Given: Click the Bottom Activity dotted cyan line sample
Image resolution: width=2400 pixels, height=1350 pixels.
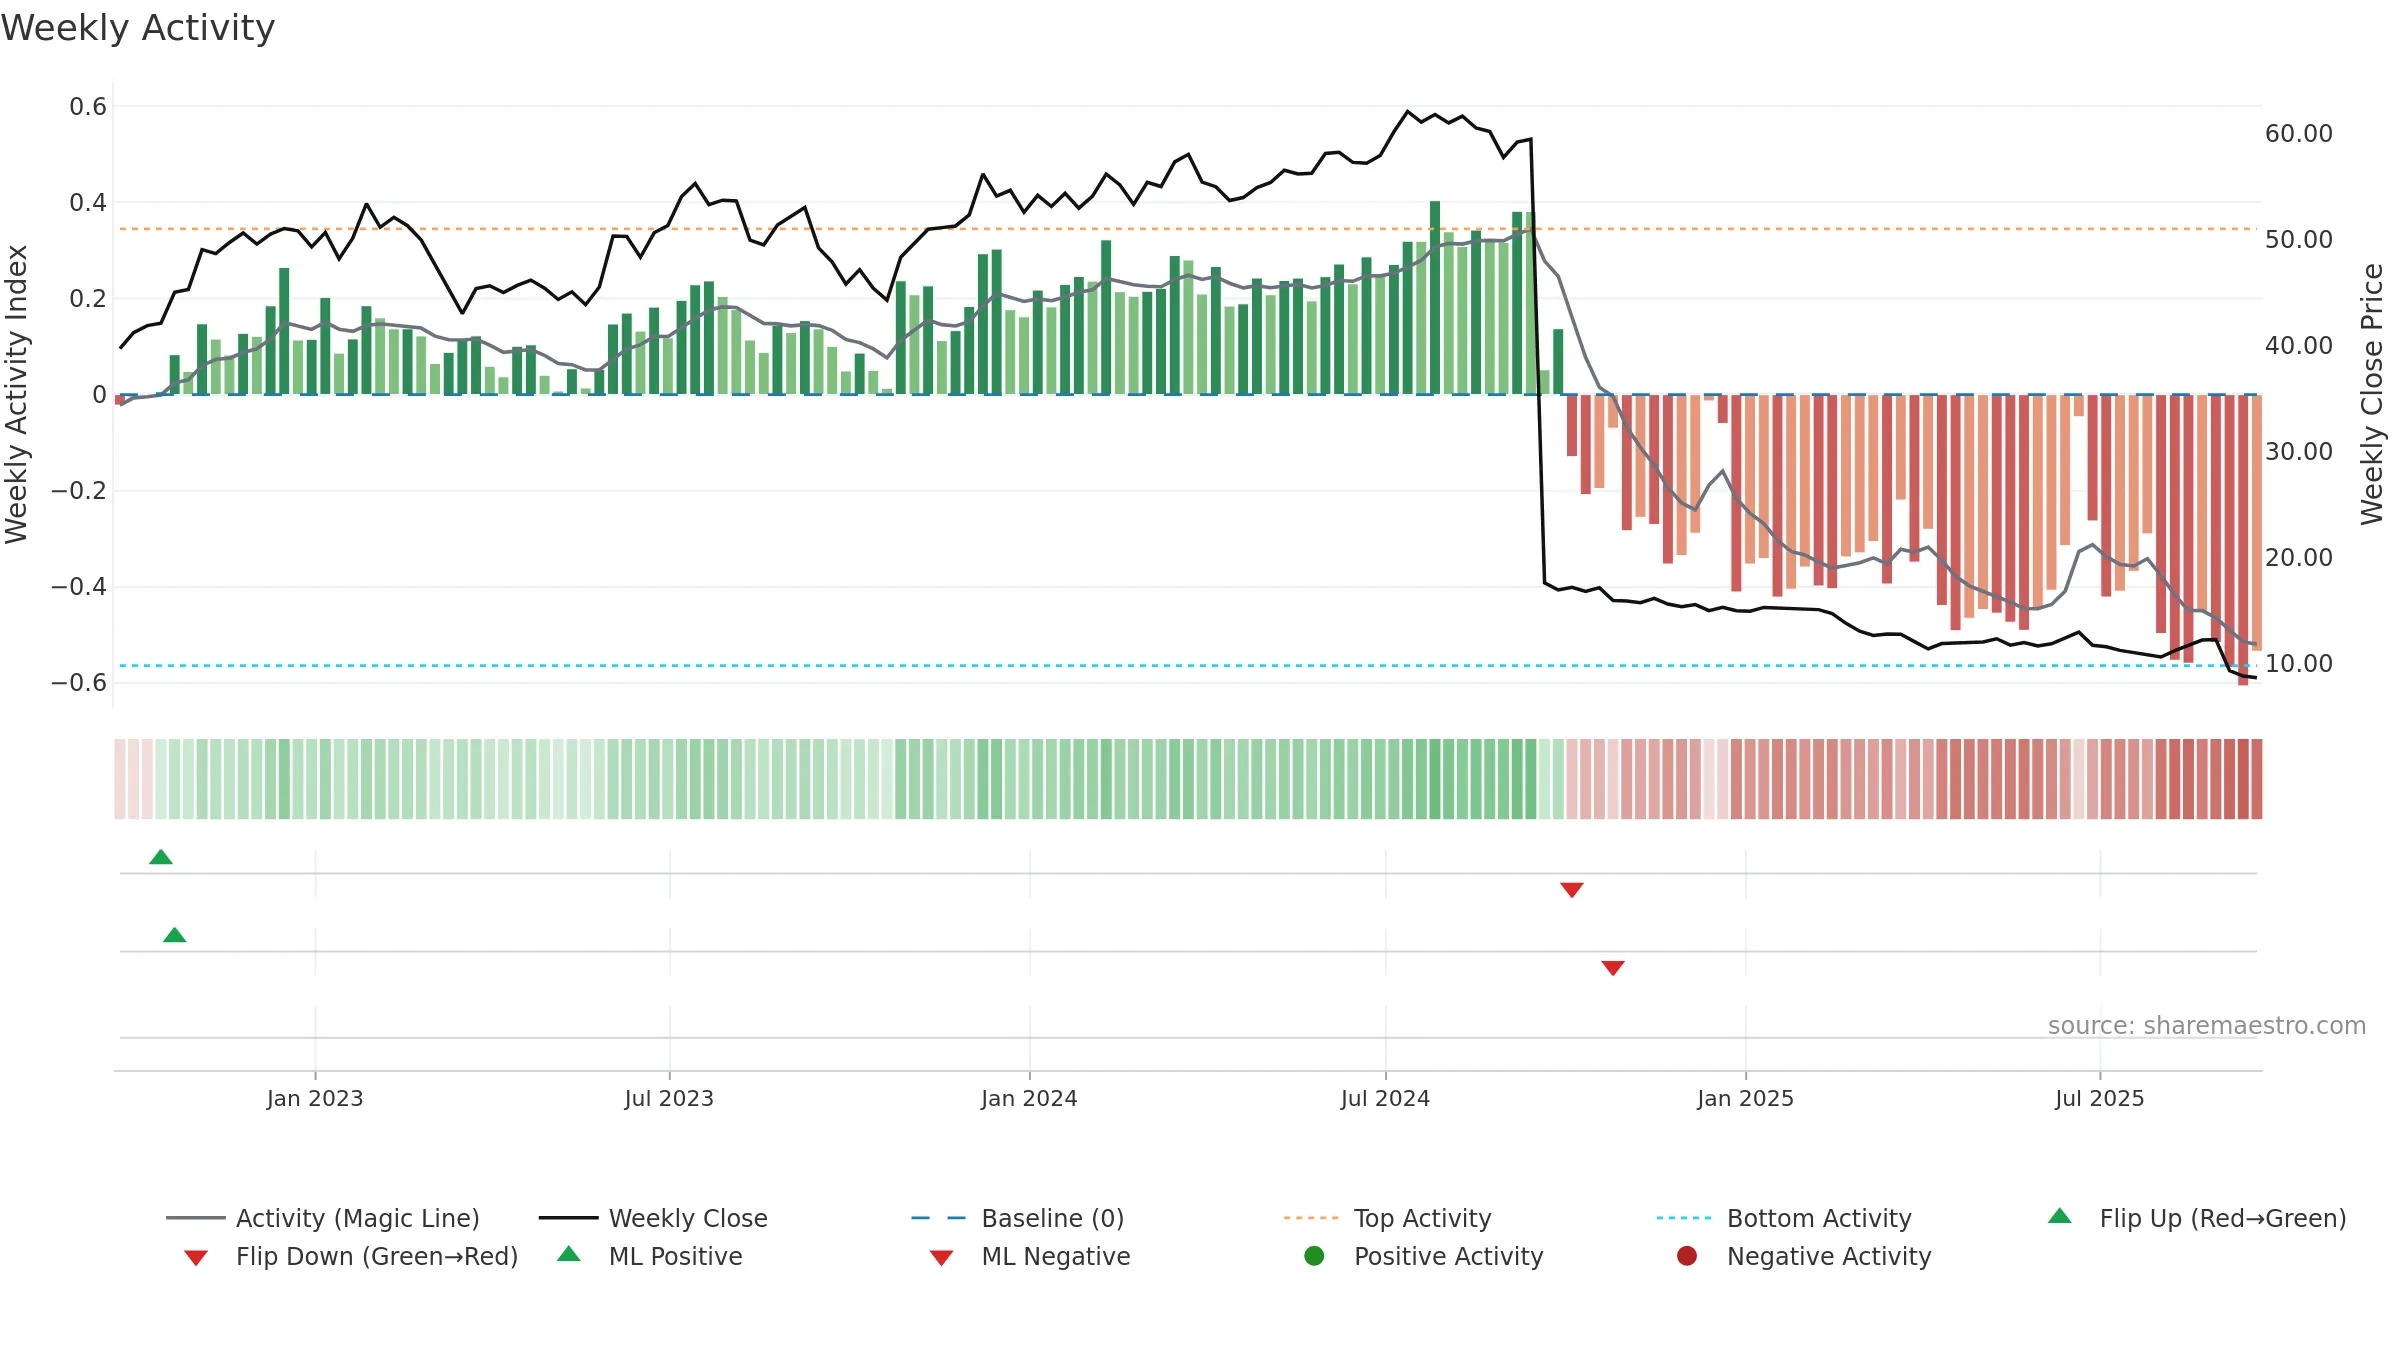Looking at the screenshot, I should coord(1684,1218).
